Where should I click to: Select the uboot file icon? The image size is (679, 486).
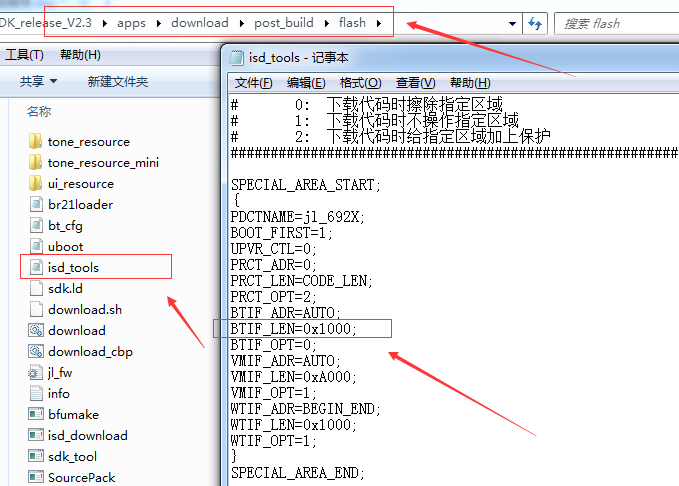click(x=36, y=246)
